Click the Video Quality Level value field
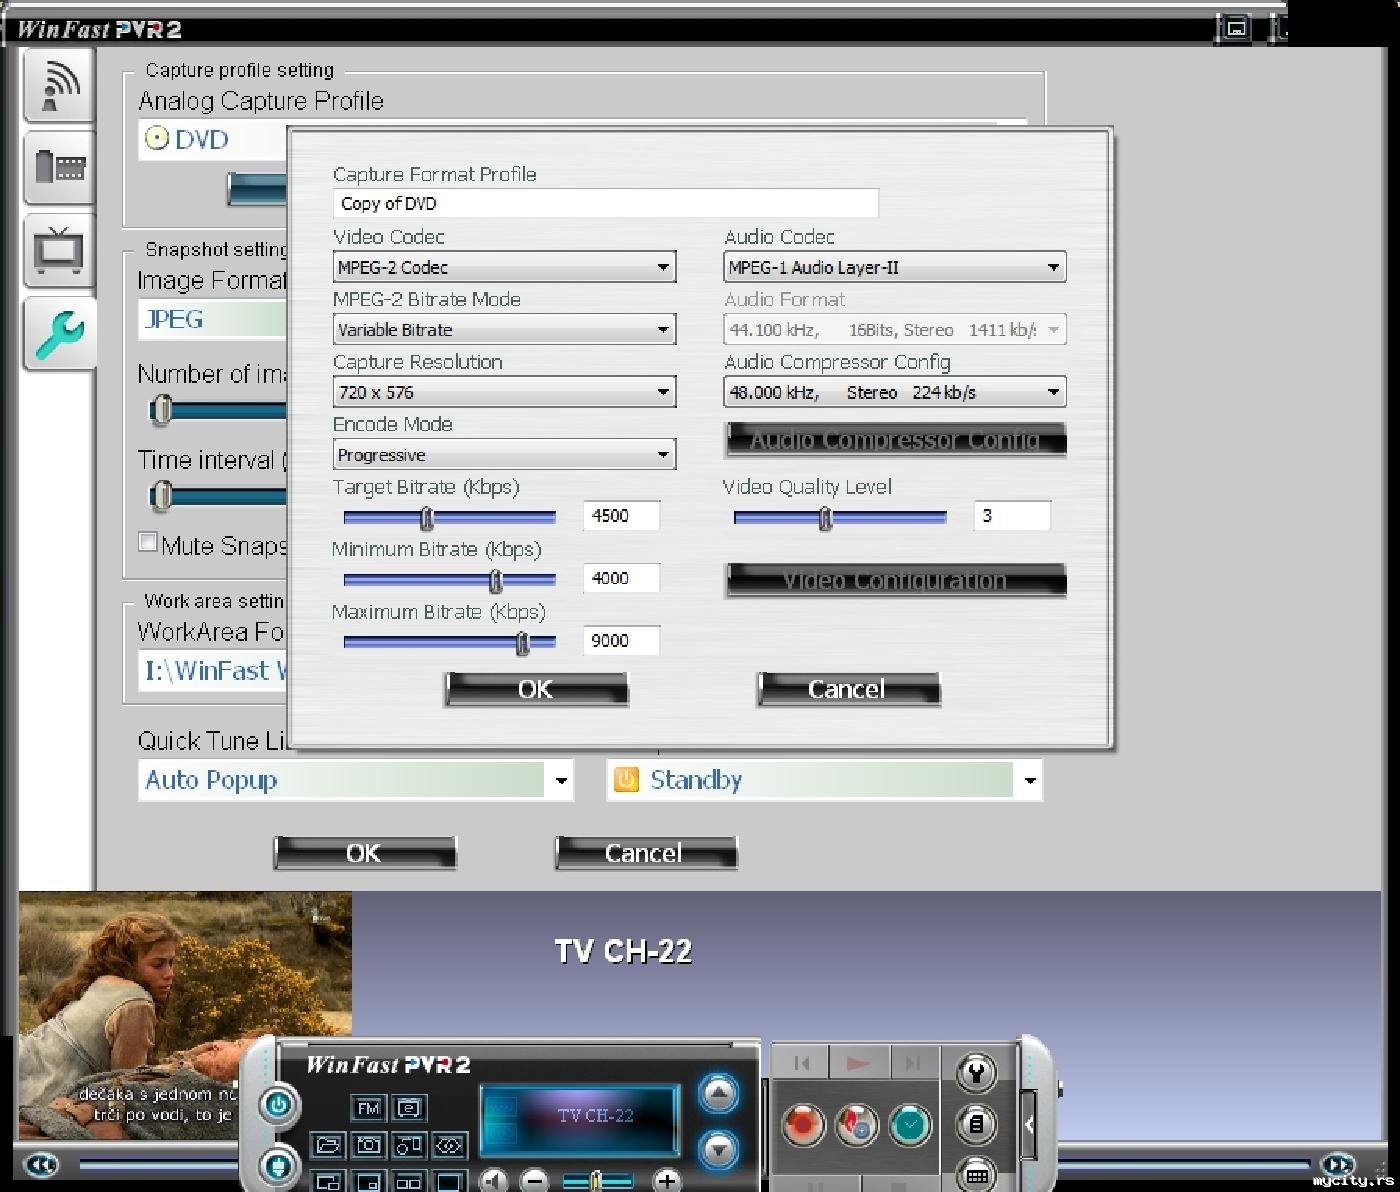Viewport: 1400px width, 1192px height. (x=1012, y=516)
